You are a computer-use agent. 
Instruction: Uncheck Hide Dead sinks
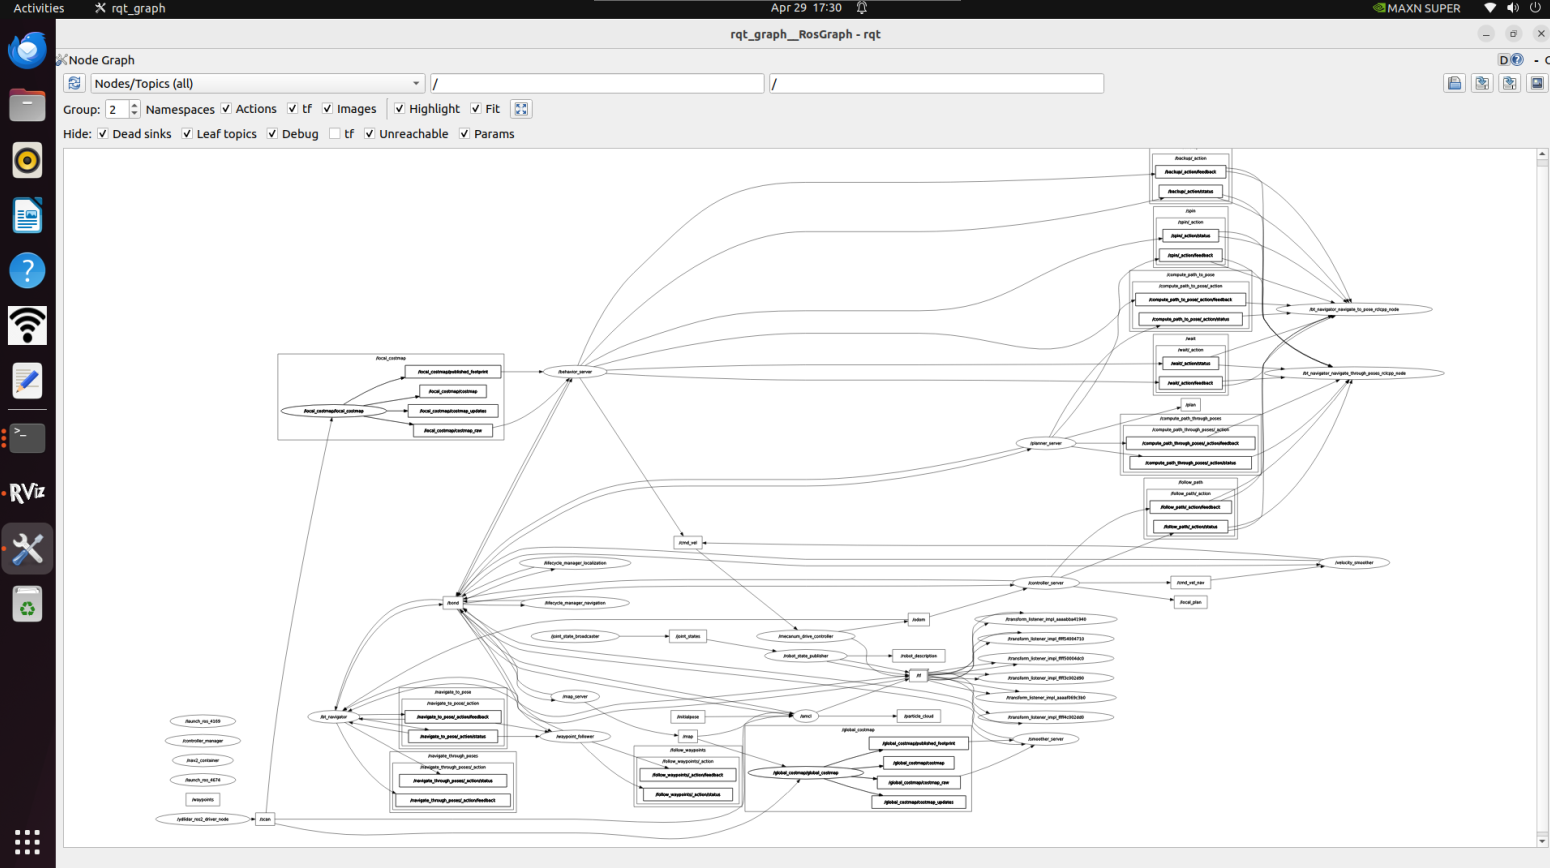point(102,134)
